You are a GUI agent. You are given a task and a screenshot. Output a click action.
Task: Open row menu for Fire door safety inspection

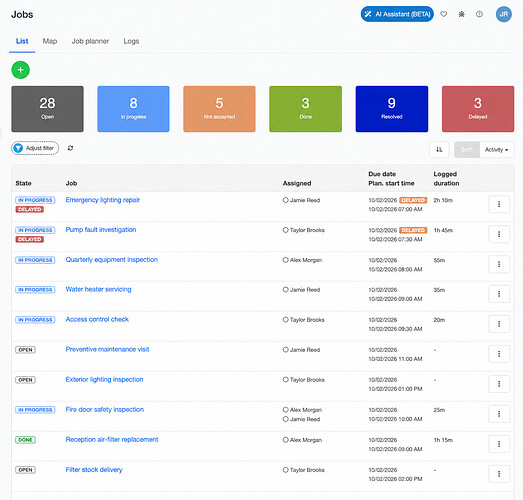[x=499, y=414]
